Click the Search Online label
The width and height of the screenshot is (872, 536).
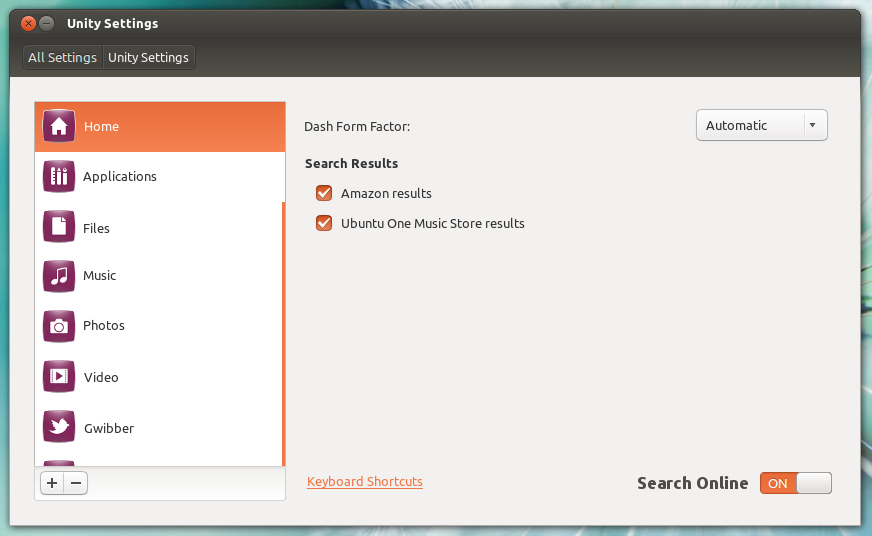692,483
